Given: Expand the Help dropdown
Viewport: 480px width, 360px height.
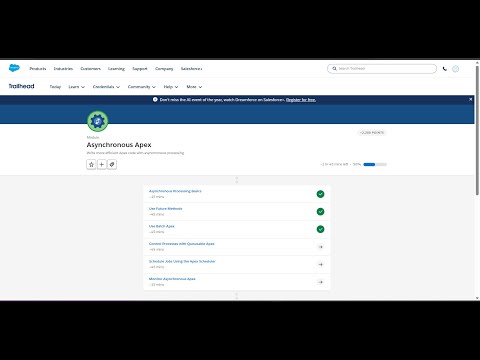Looking at the screenshot, I should (x=171, y=87).
